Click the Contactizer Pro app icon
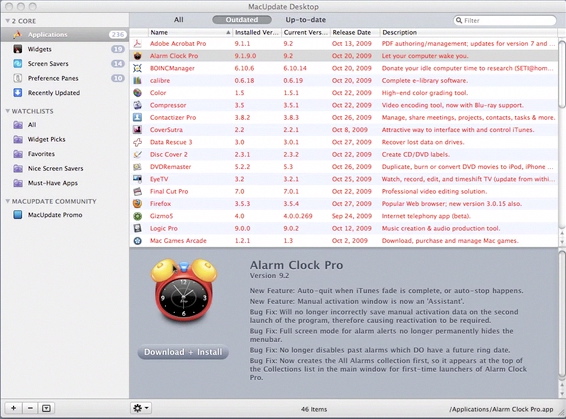This screenshot has width=566, height=419. [x=138, y=117]
